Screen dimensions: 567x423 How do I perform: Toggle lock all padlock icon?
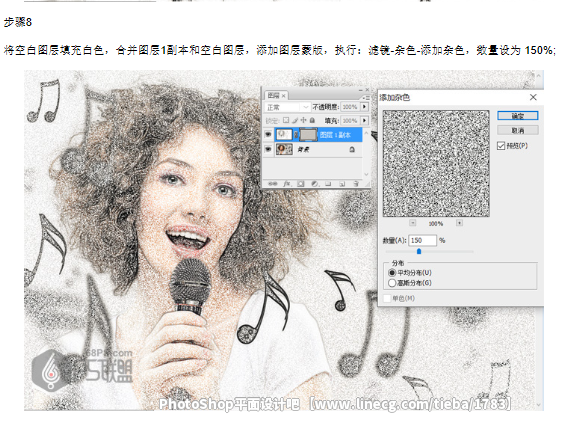point(312,120)
